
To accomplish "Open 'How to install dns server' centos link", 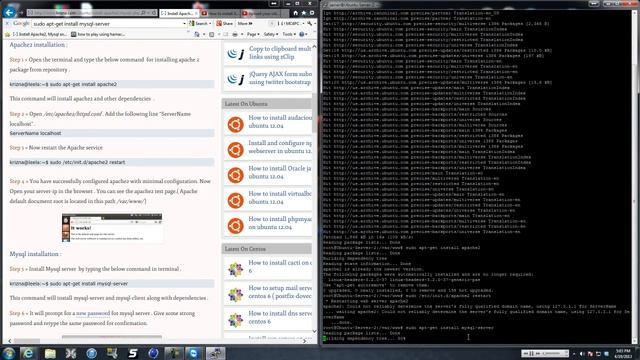I will (280, 317).
